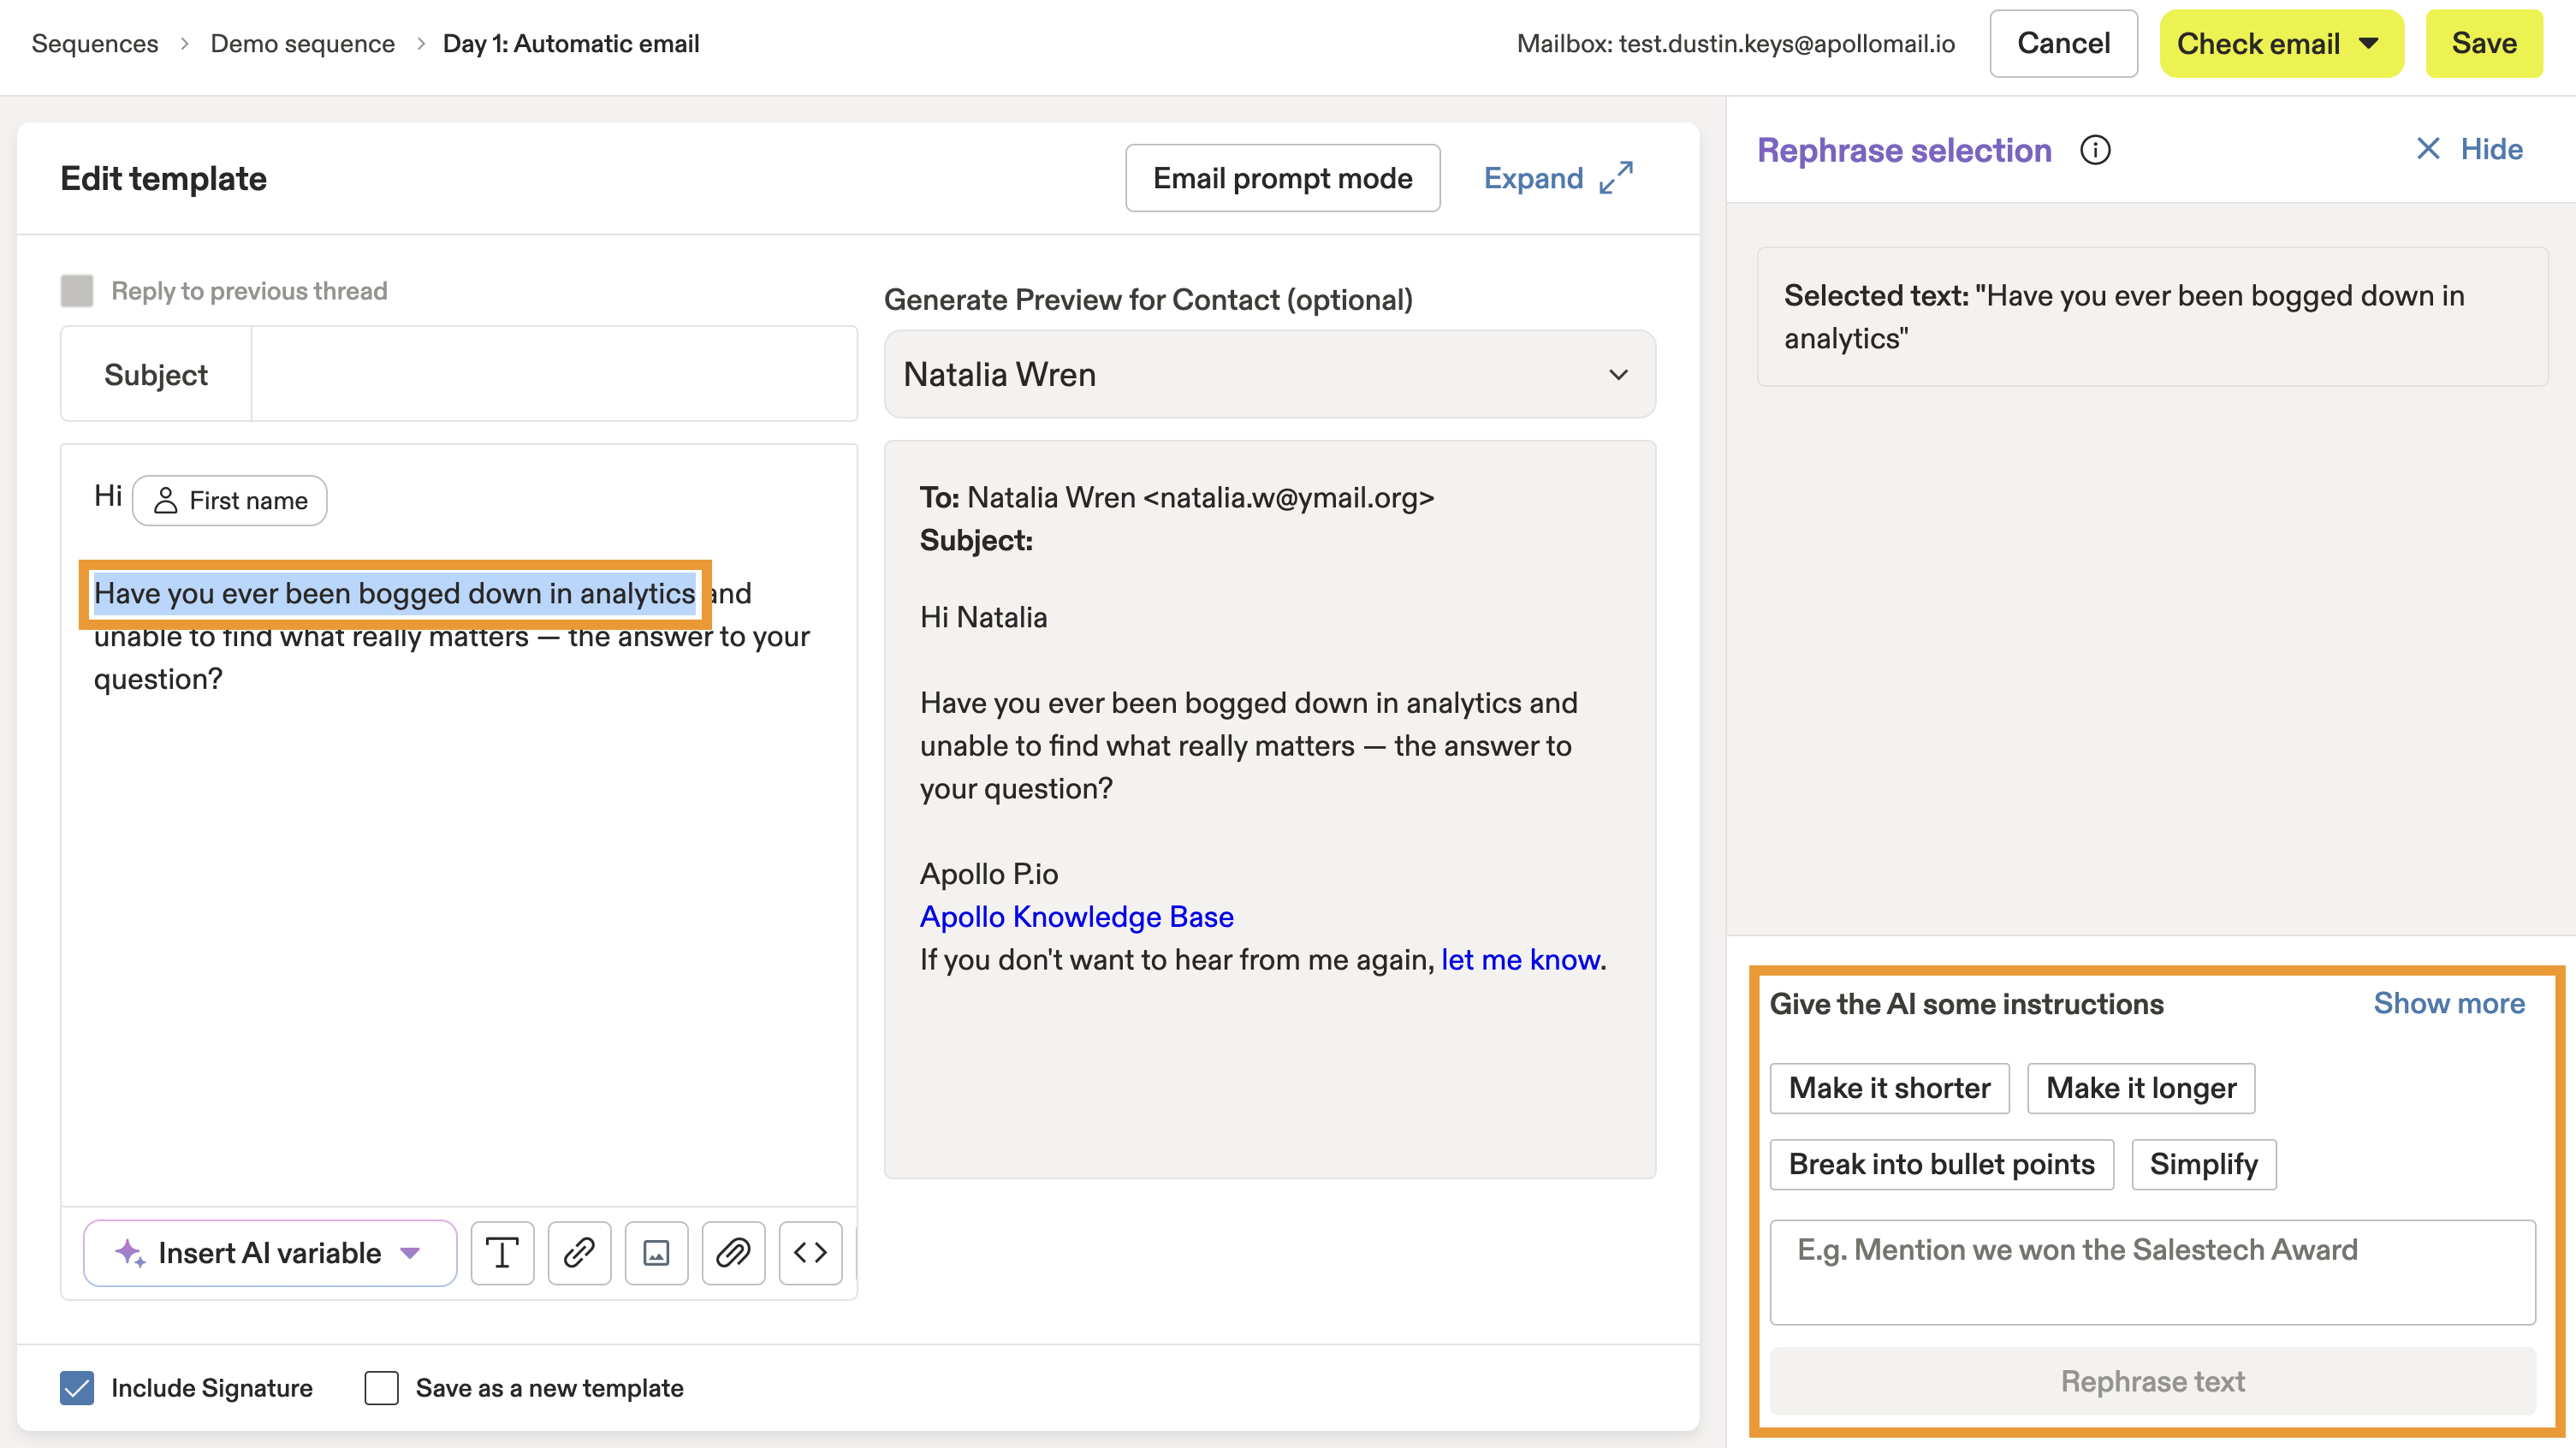Click the X icon to hide panel

[x=2428, y=149]
